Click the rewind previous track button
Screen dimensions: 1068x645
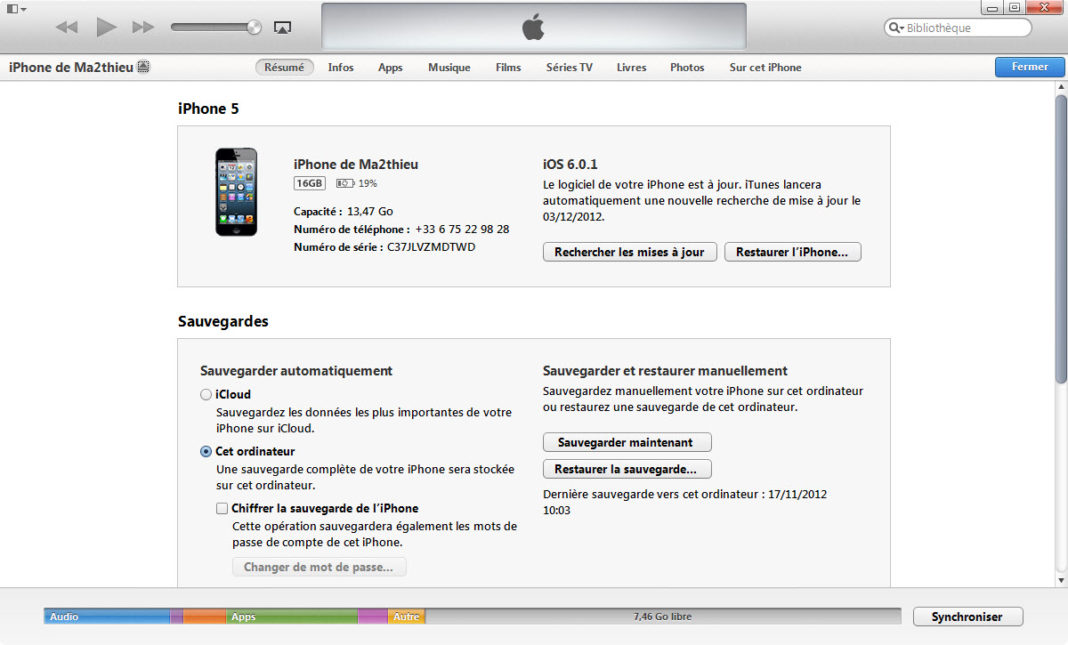click(66, 27)
